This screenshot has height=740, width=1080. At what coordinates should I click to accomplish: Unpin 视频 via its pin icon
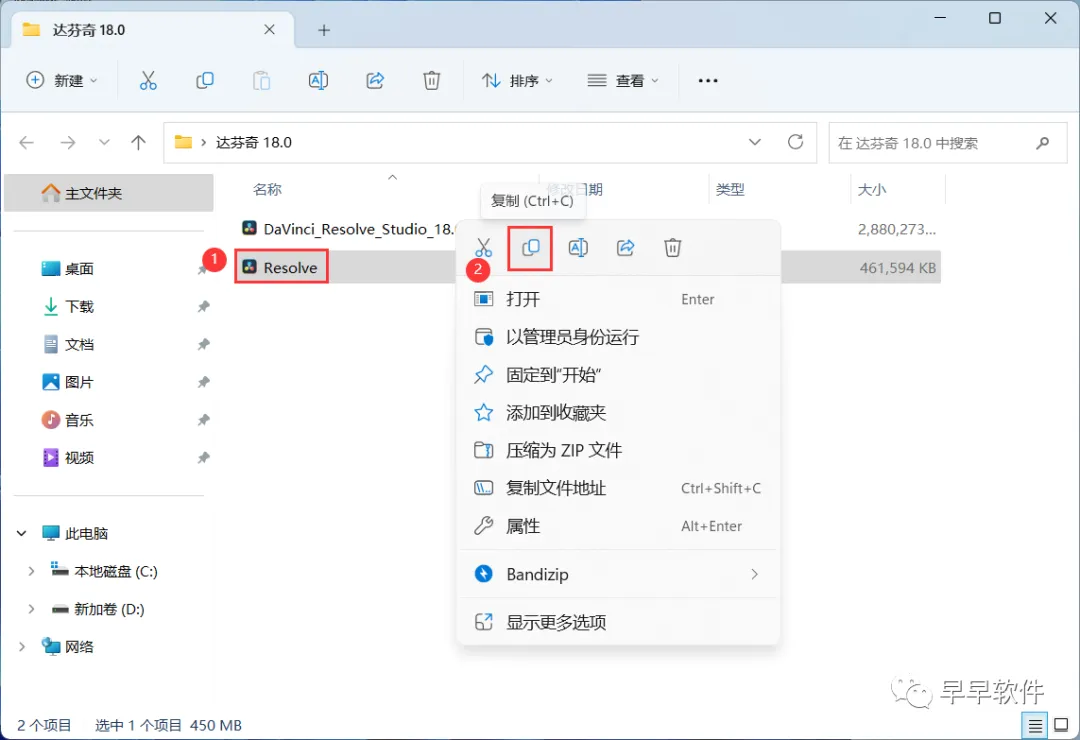click(203, 458)
